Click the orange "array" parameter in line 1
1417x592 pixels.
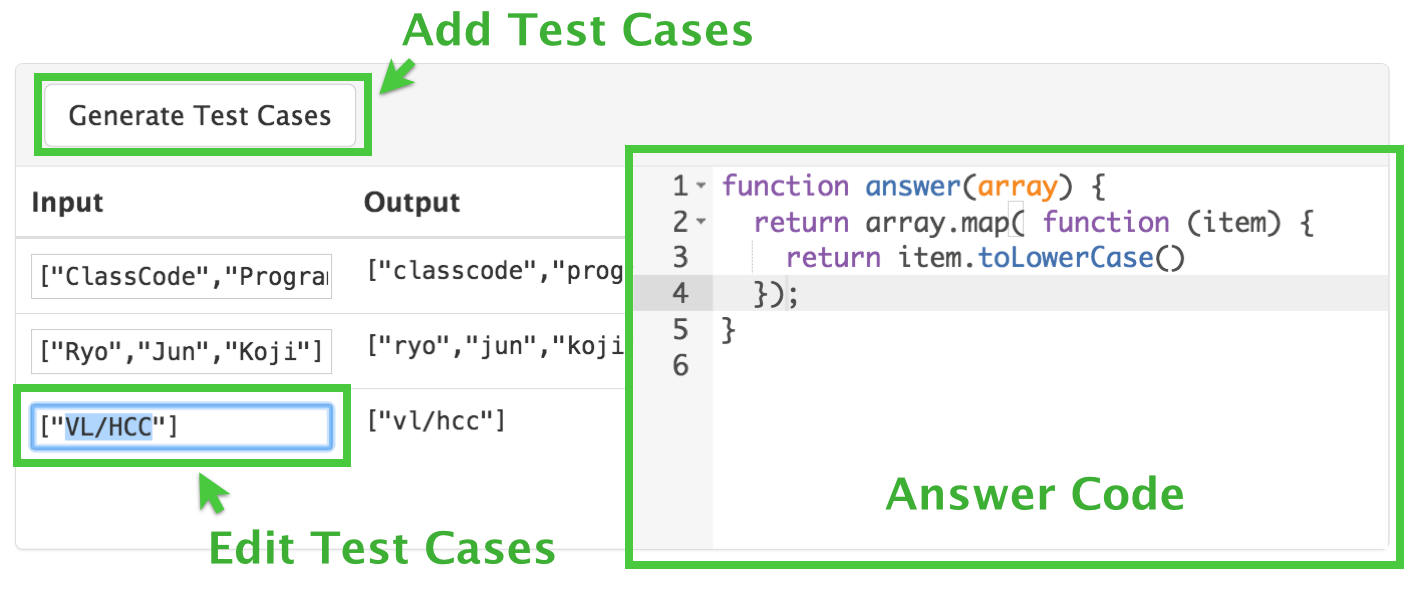(1016, 187)
